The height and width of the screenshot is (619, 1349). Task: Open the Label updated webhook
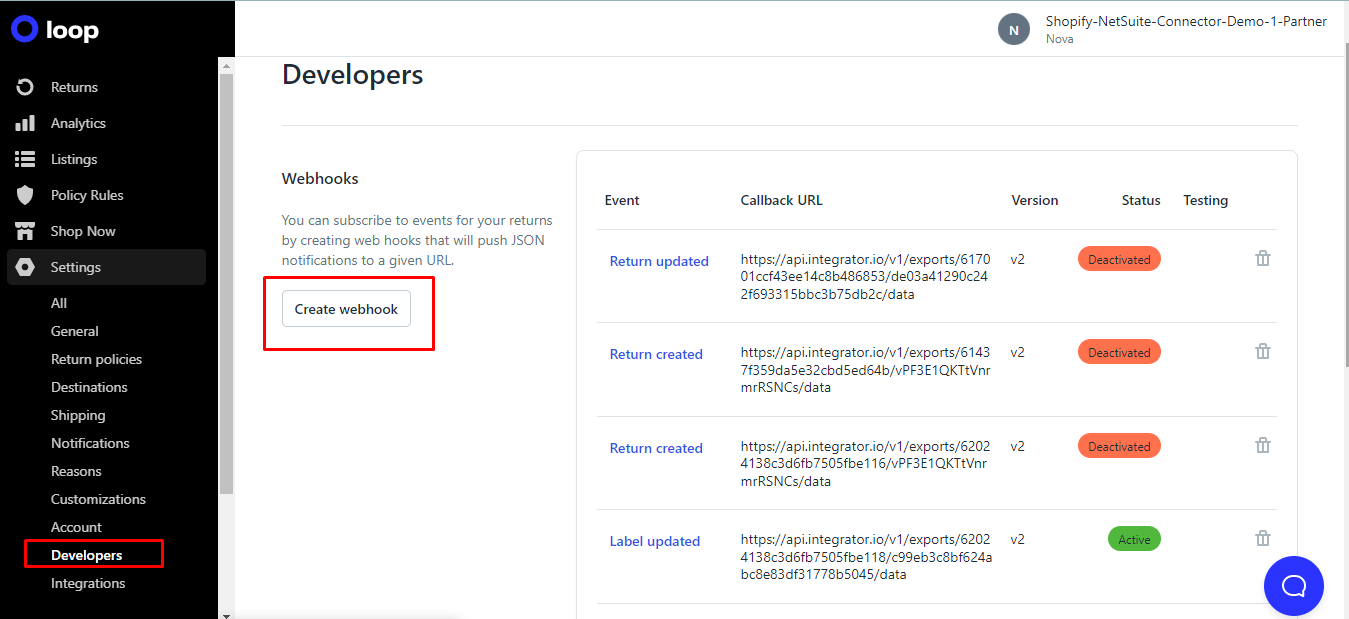pos(655,541)
